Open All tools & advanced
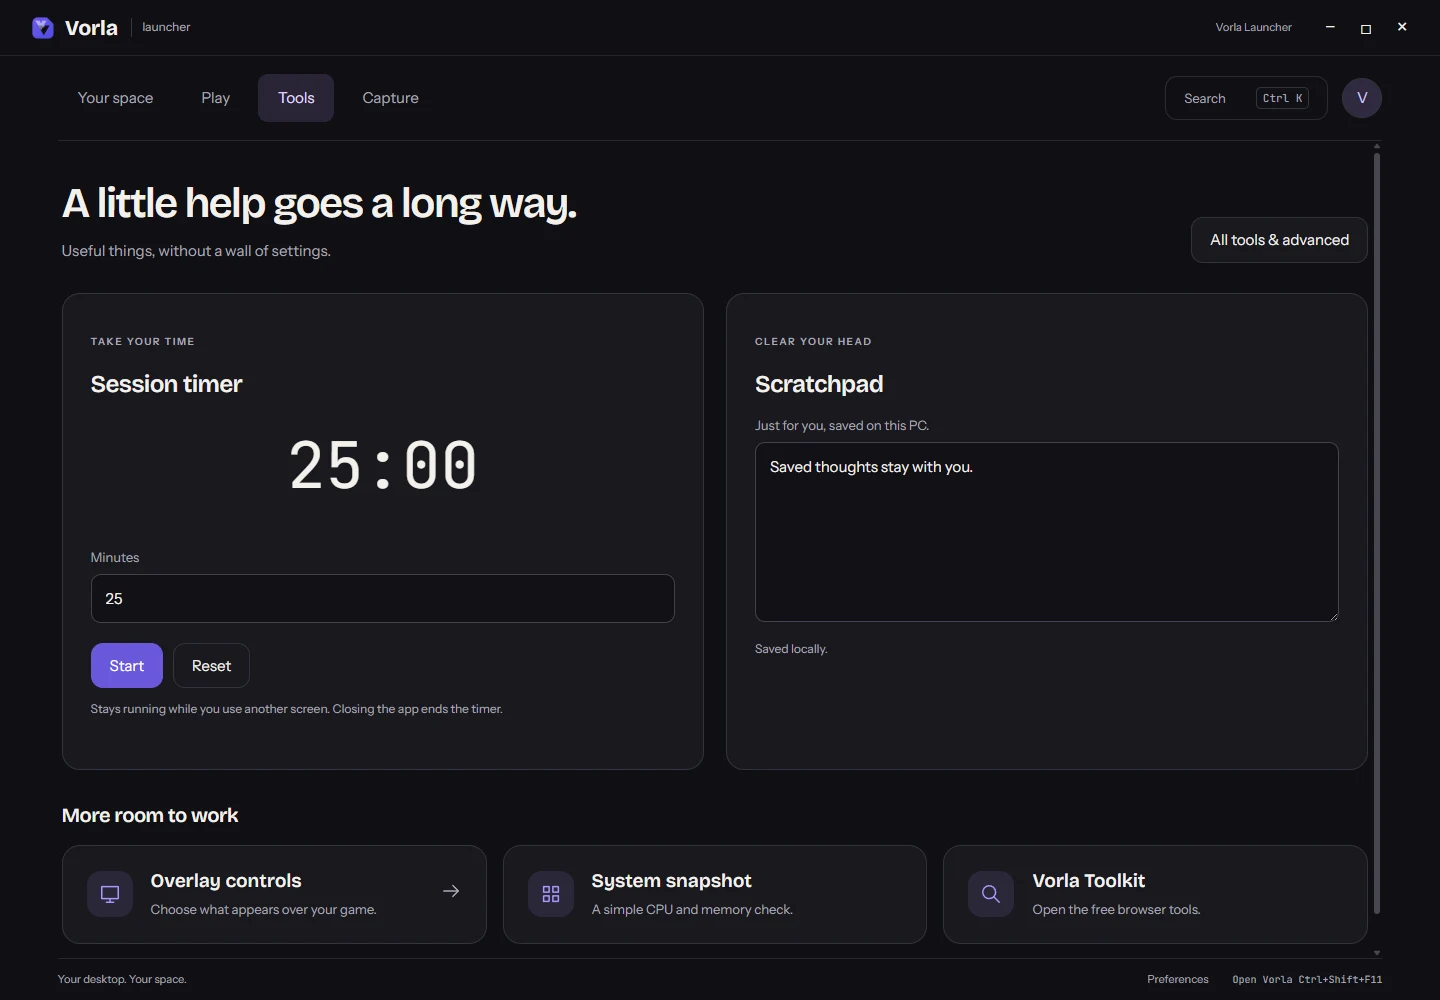1440x1000 pixels. 1279,240
